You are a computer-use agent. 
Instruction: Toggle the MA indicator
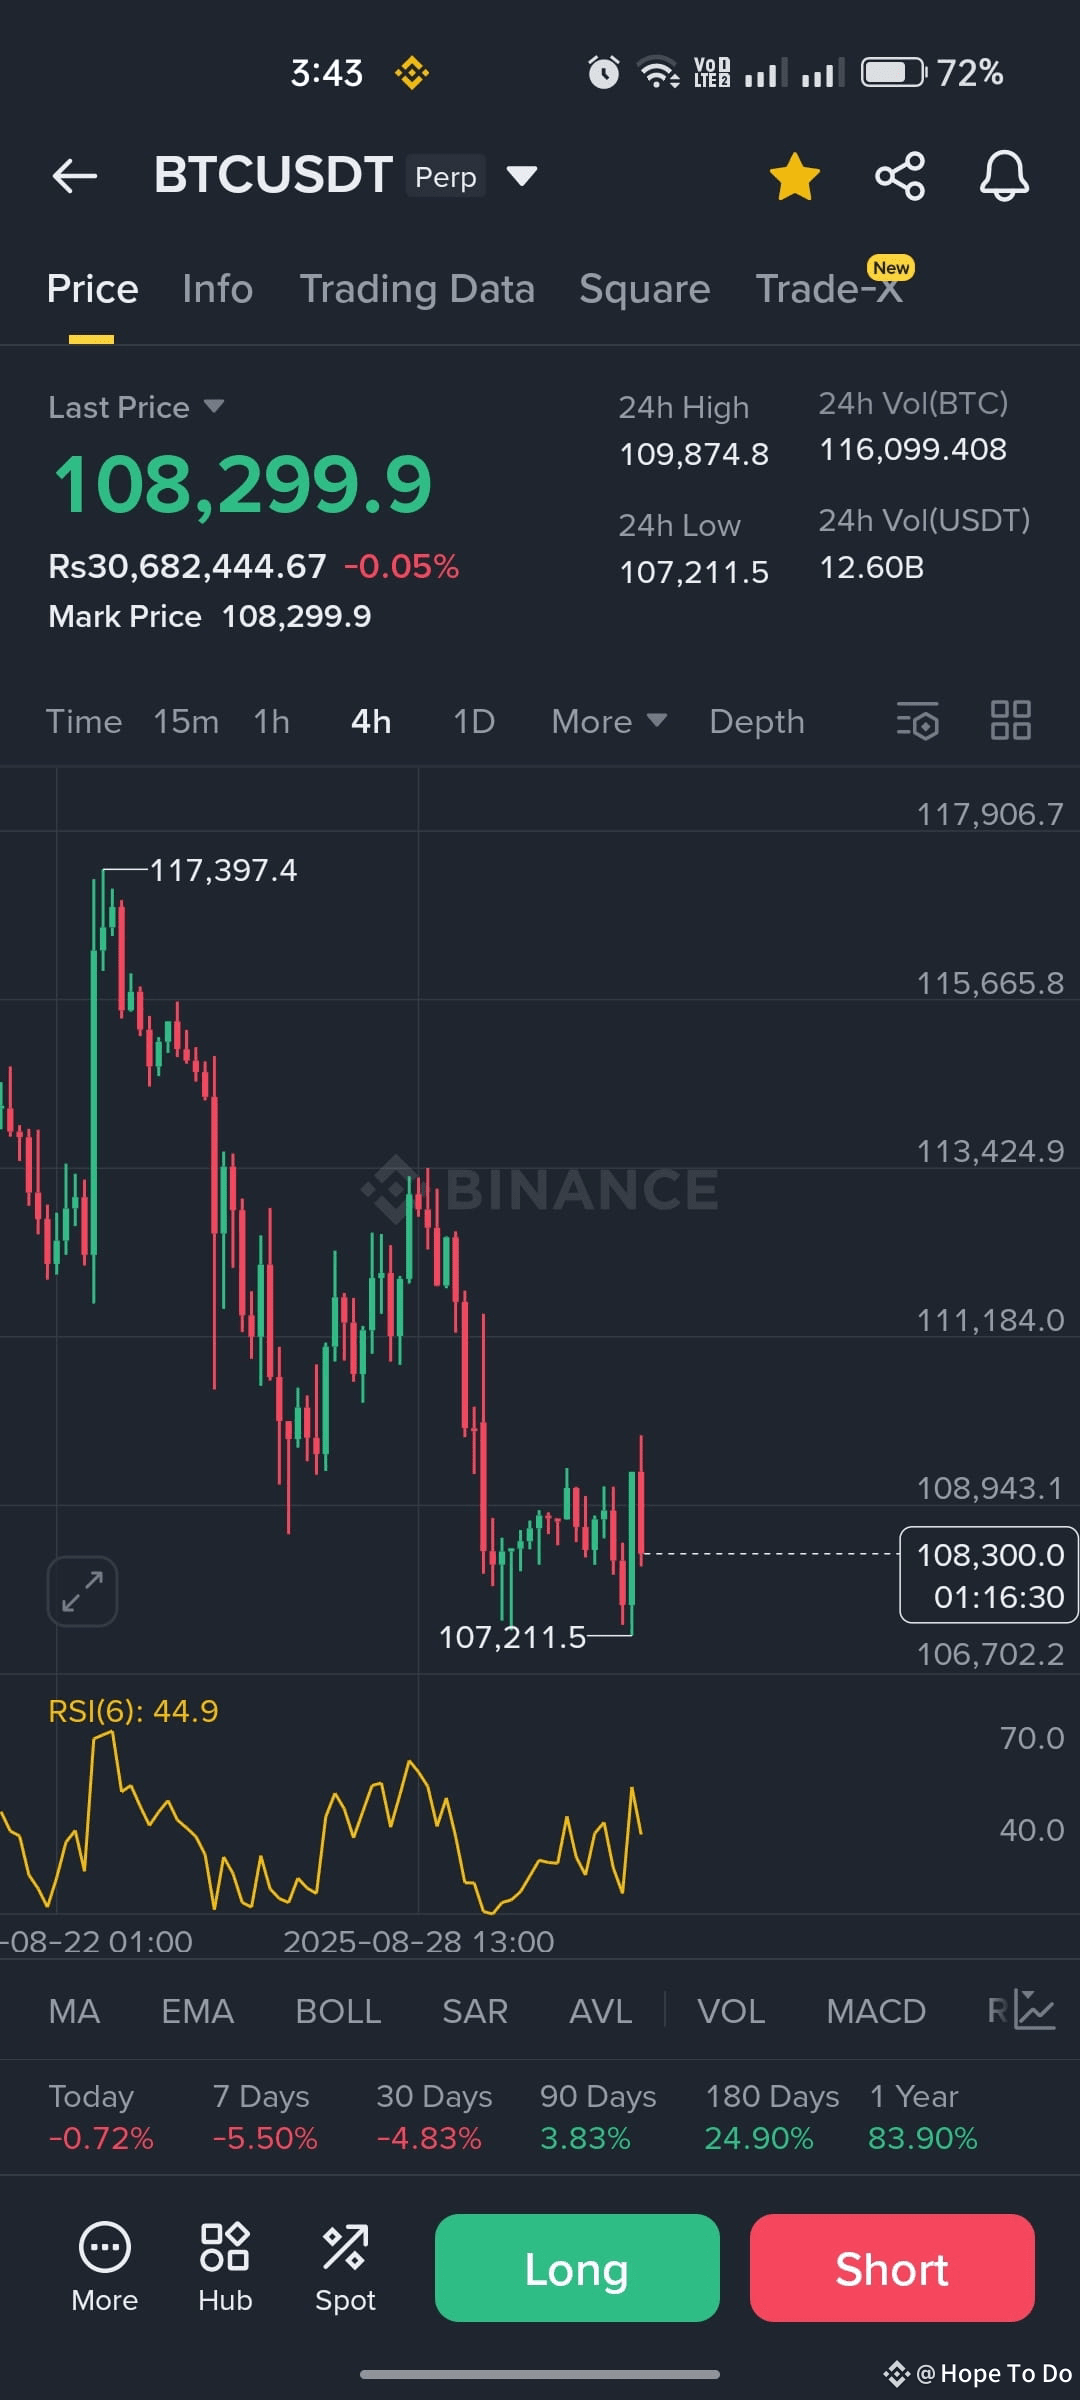coord(74,2011)
